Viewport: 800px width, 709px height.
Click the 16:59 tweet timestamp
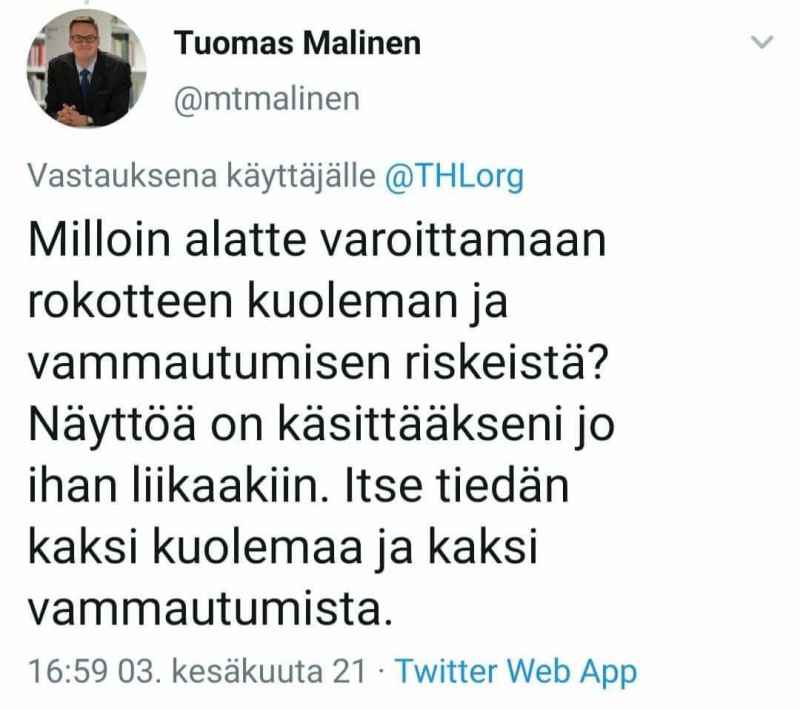68,670
